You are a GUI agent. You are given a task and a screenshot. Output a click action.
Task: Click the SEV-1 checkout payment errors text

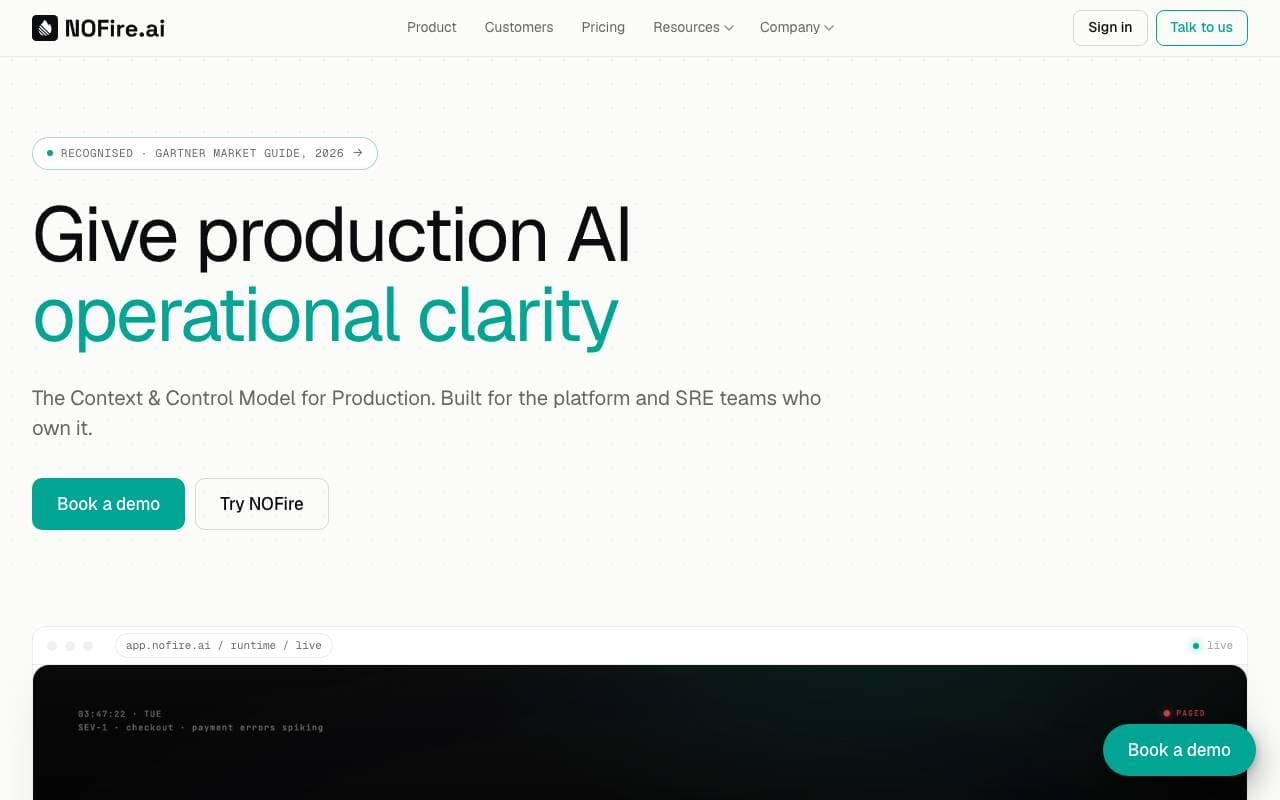(201, 727)
